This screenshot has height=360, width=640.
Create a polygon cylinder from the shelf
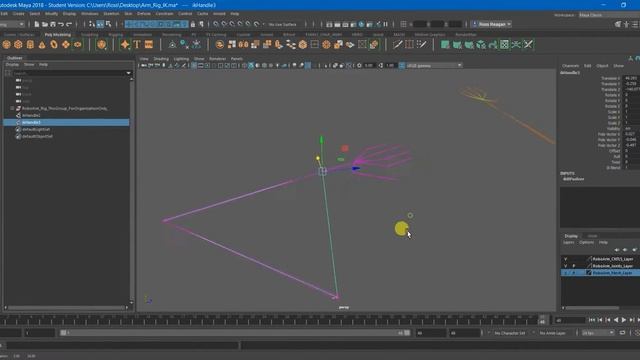[x=30, y=44]
